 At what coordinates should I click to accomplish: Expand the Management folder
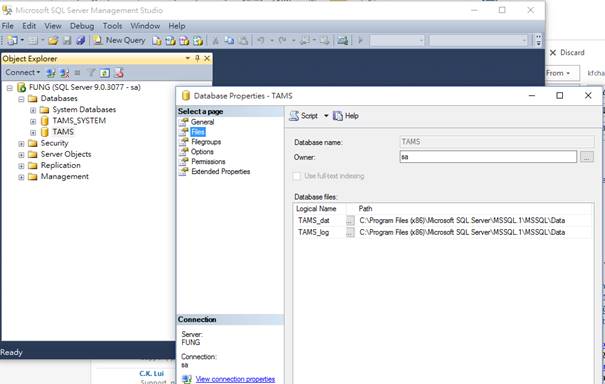click(x=21, y=178)
